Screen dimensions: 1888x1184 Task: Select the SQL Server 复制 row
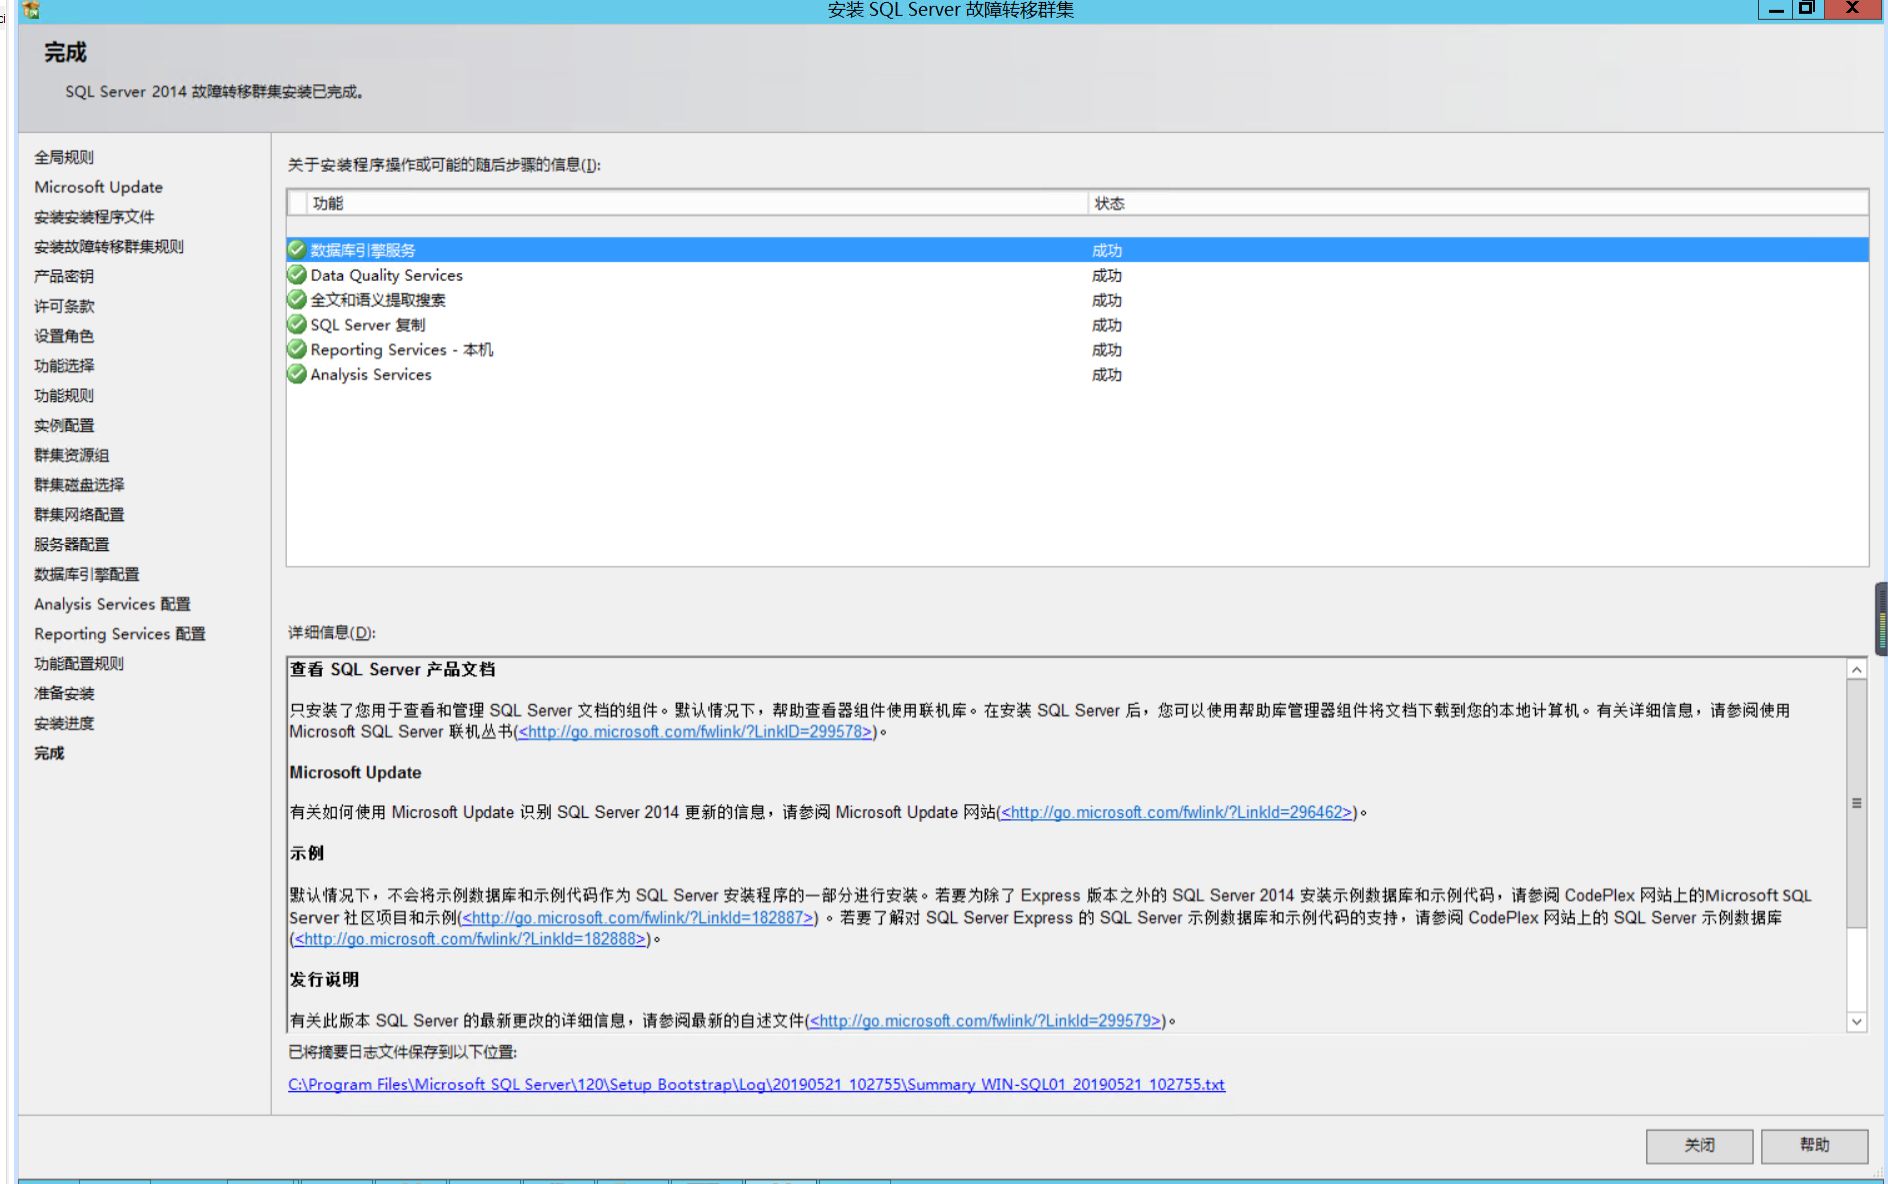click(1077, 325)
